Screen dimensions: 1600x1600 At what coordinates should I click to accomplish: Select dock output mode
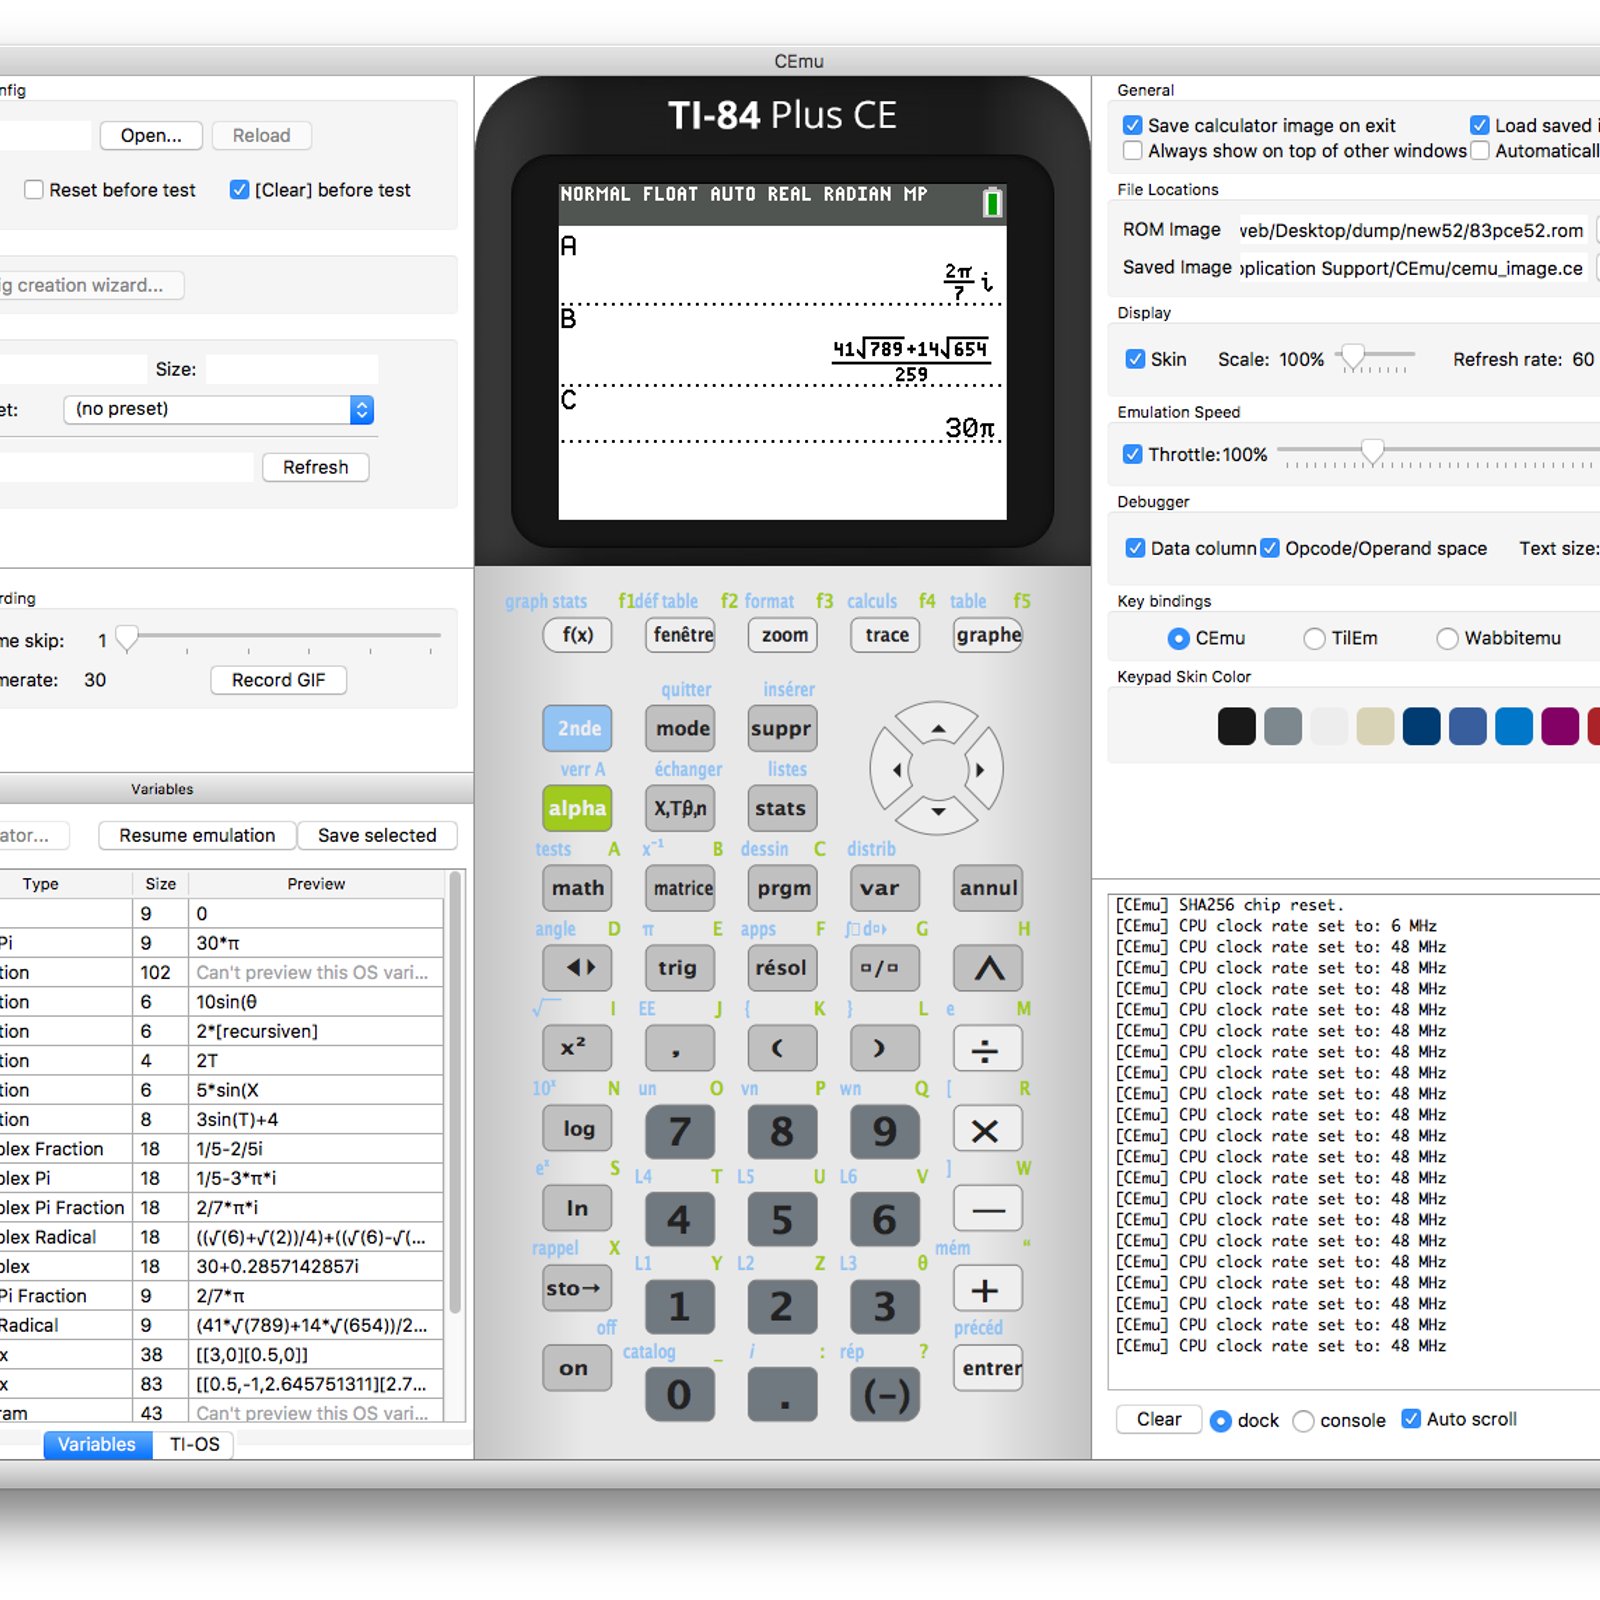coord(1221,1421)
